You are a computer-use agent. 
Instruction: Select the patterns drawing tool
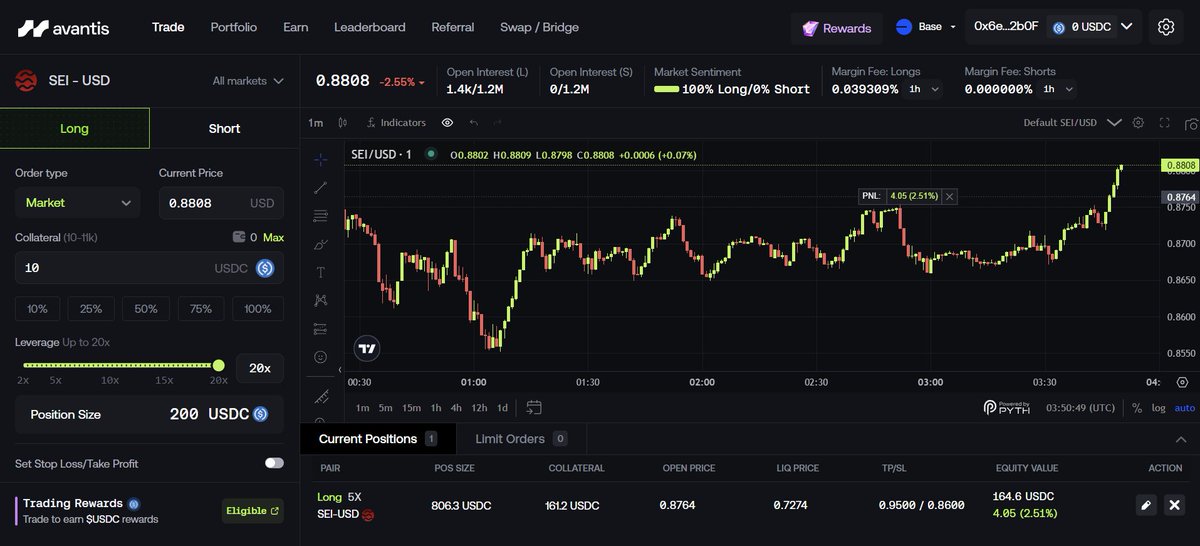tap(320, 300)
